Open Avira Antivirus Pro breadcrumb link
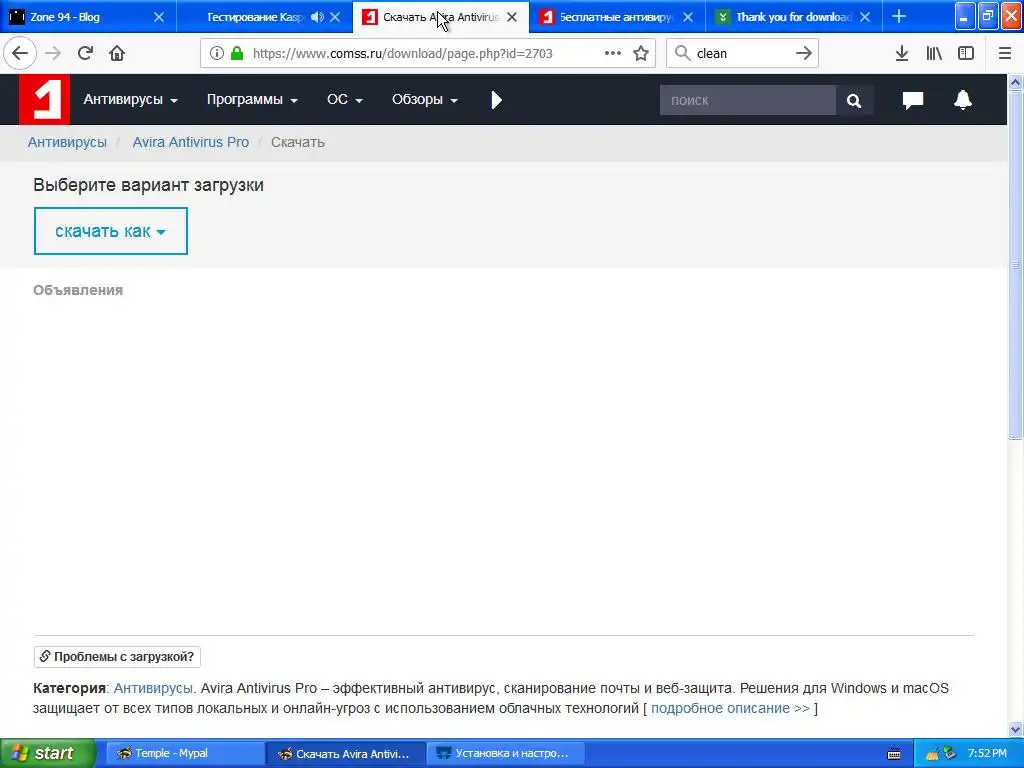The image size is (1024, 768). point(191,142)
